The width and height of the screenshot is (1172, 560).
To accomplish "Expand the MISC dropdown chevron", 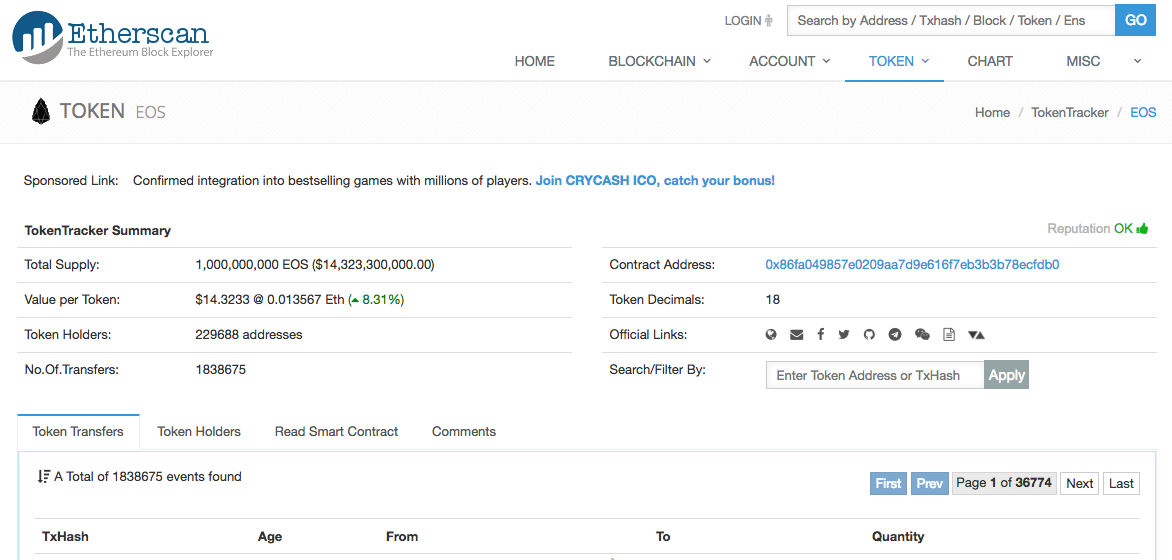I will pos(1138,61).
